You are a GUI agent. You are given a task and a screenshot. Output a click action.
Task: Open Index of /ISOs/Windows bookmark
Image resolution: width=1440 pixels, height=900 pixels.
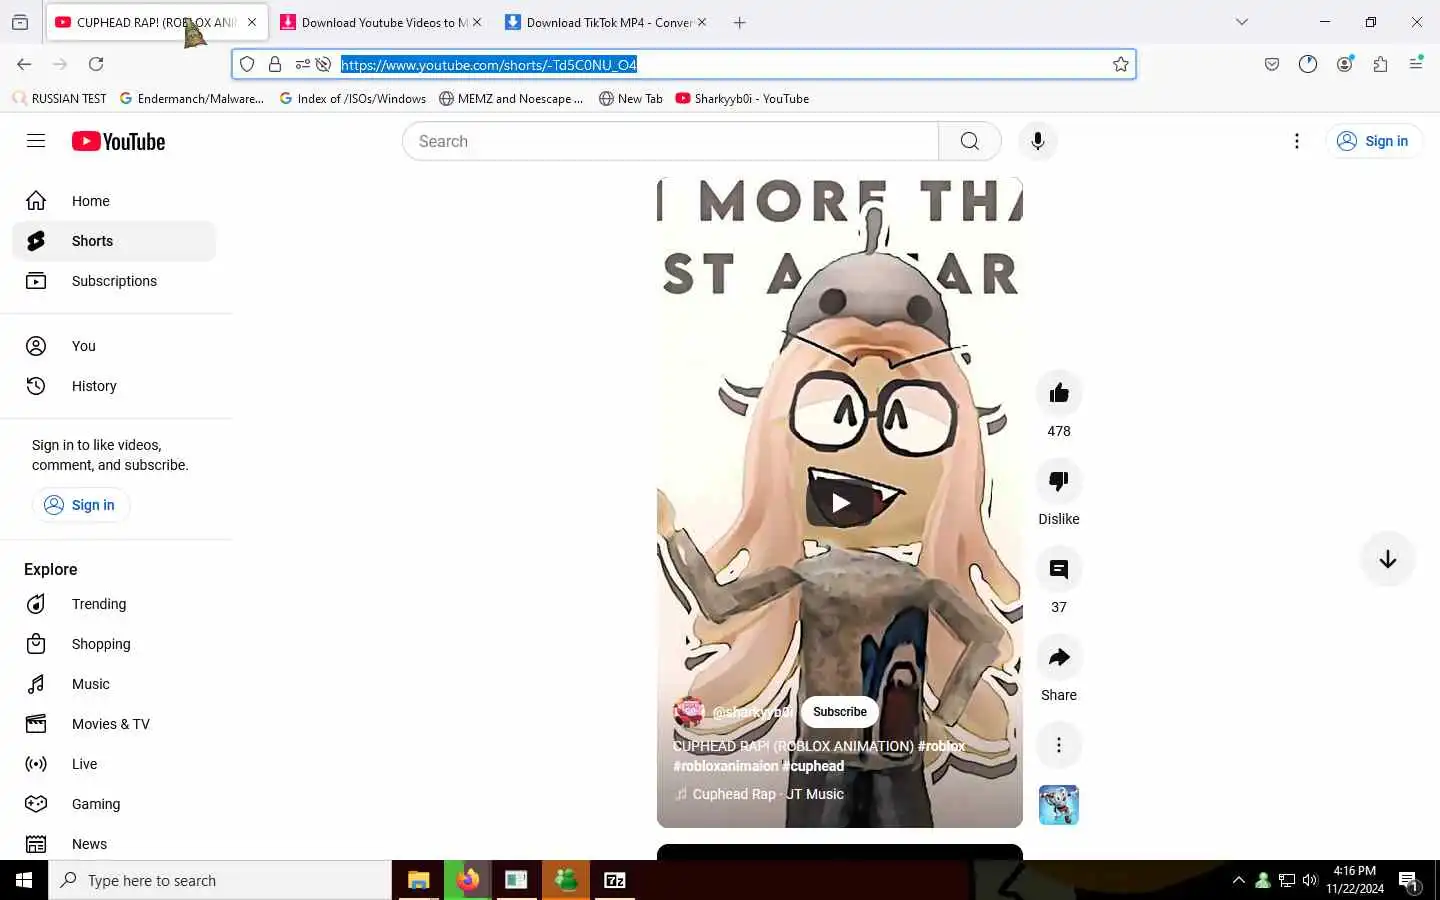pos(352,99)
